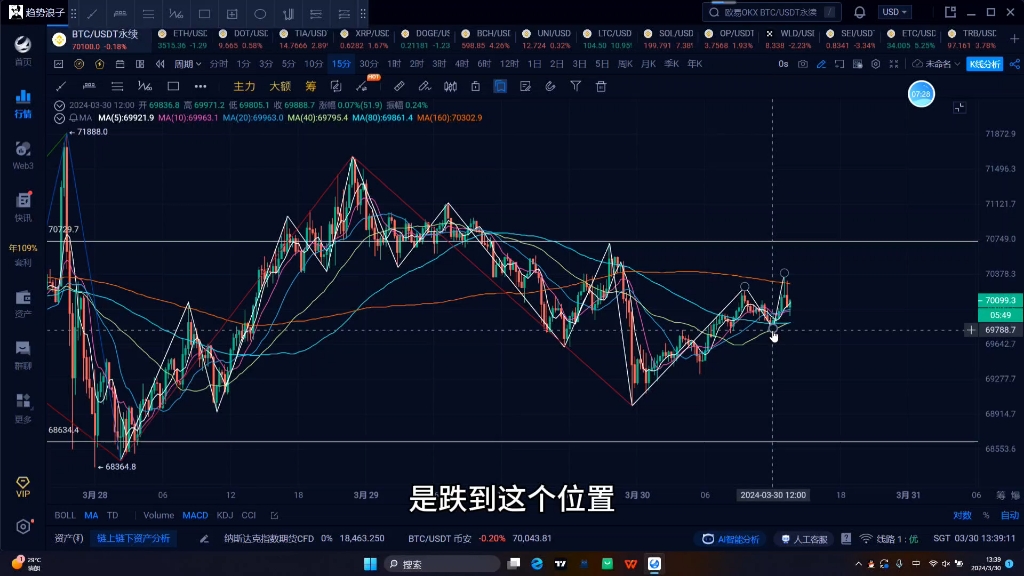Click the ruler measure tool icon
The width and height of the screenshot is (1024, 576).
[399, 86]
